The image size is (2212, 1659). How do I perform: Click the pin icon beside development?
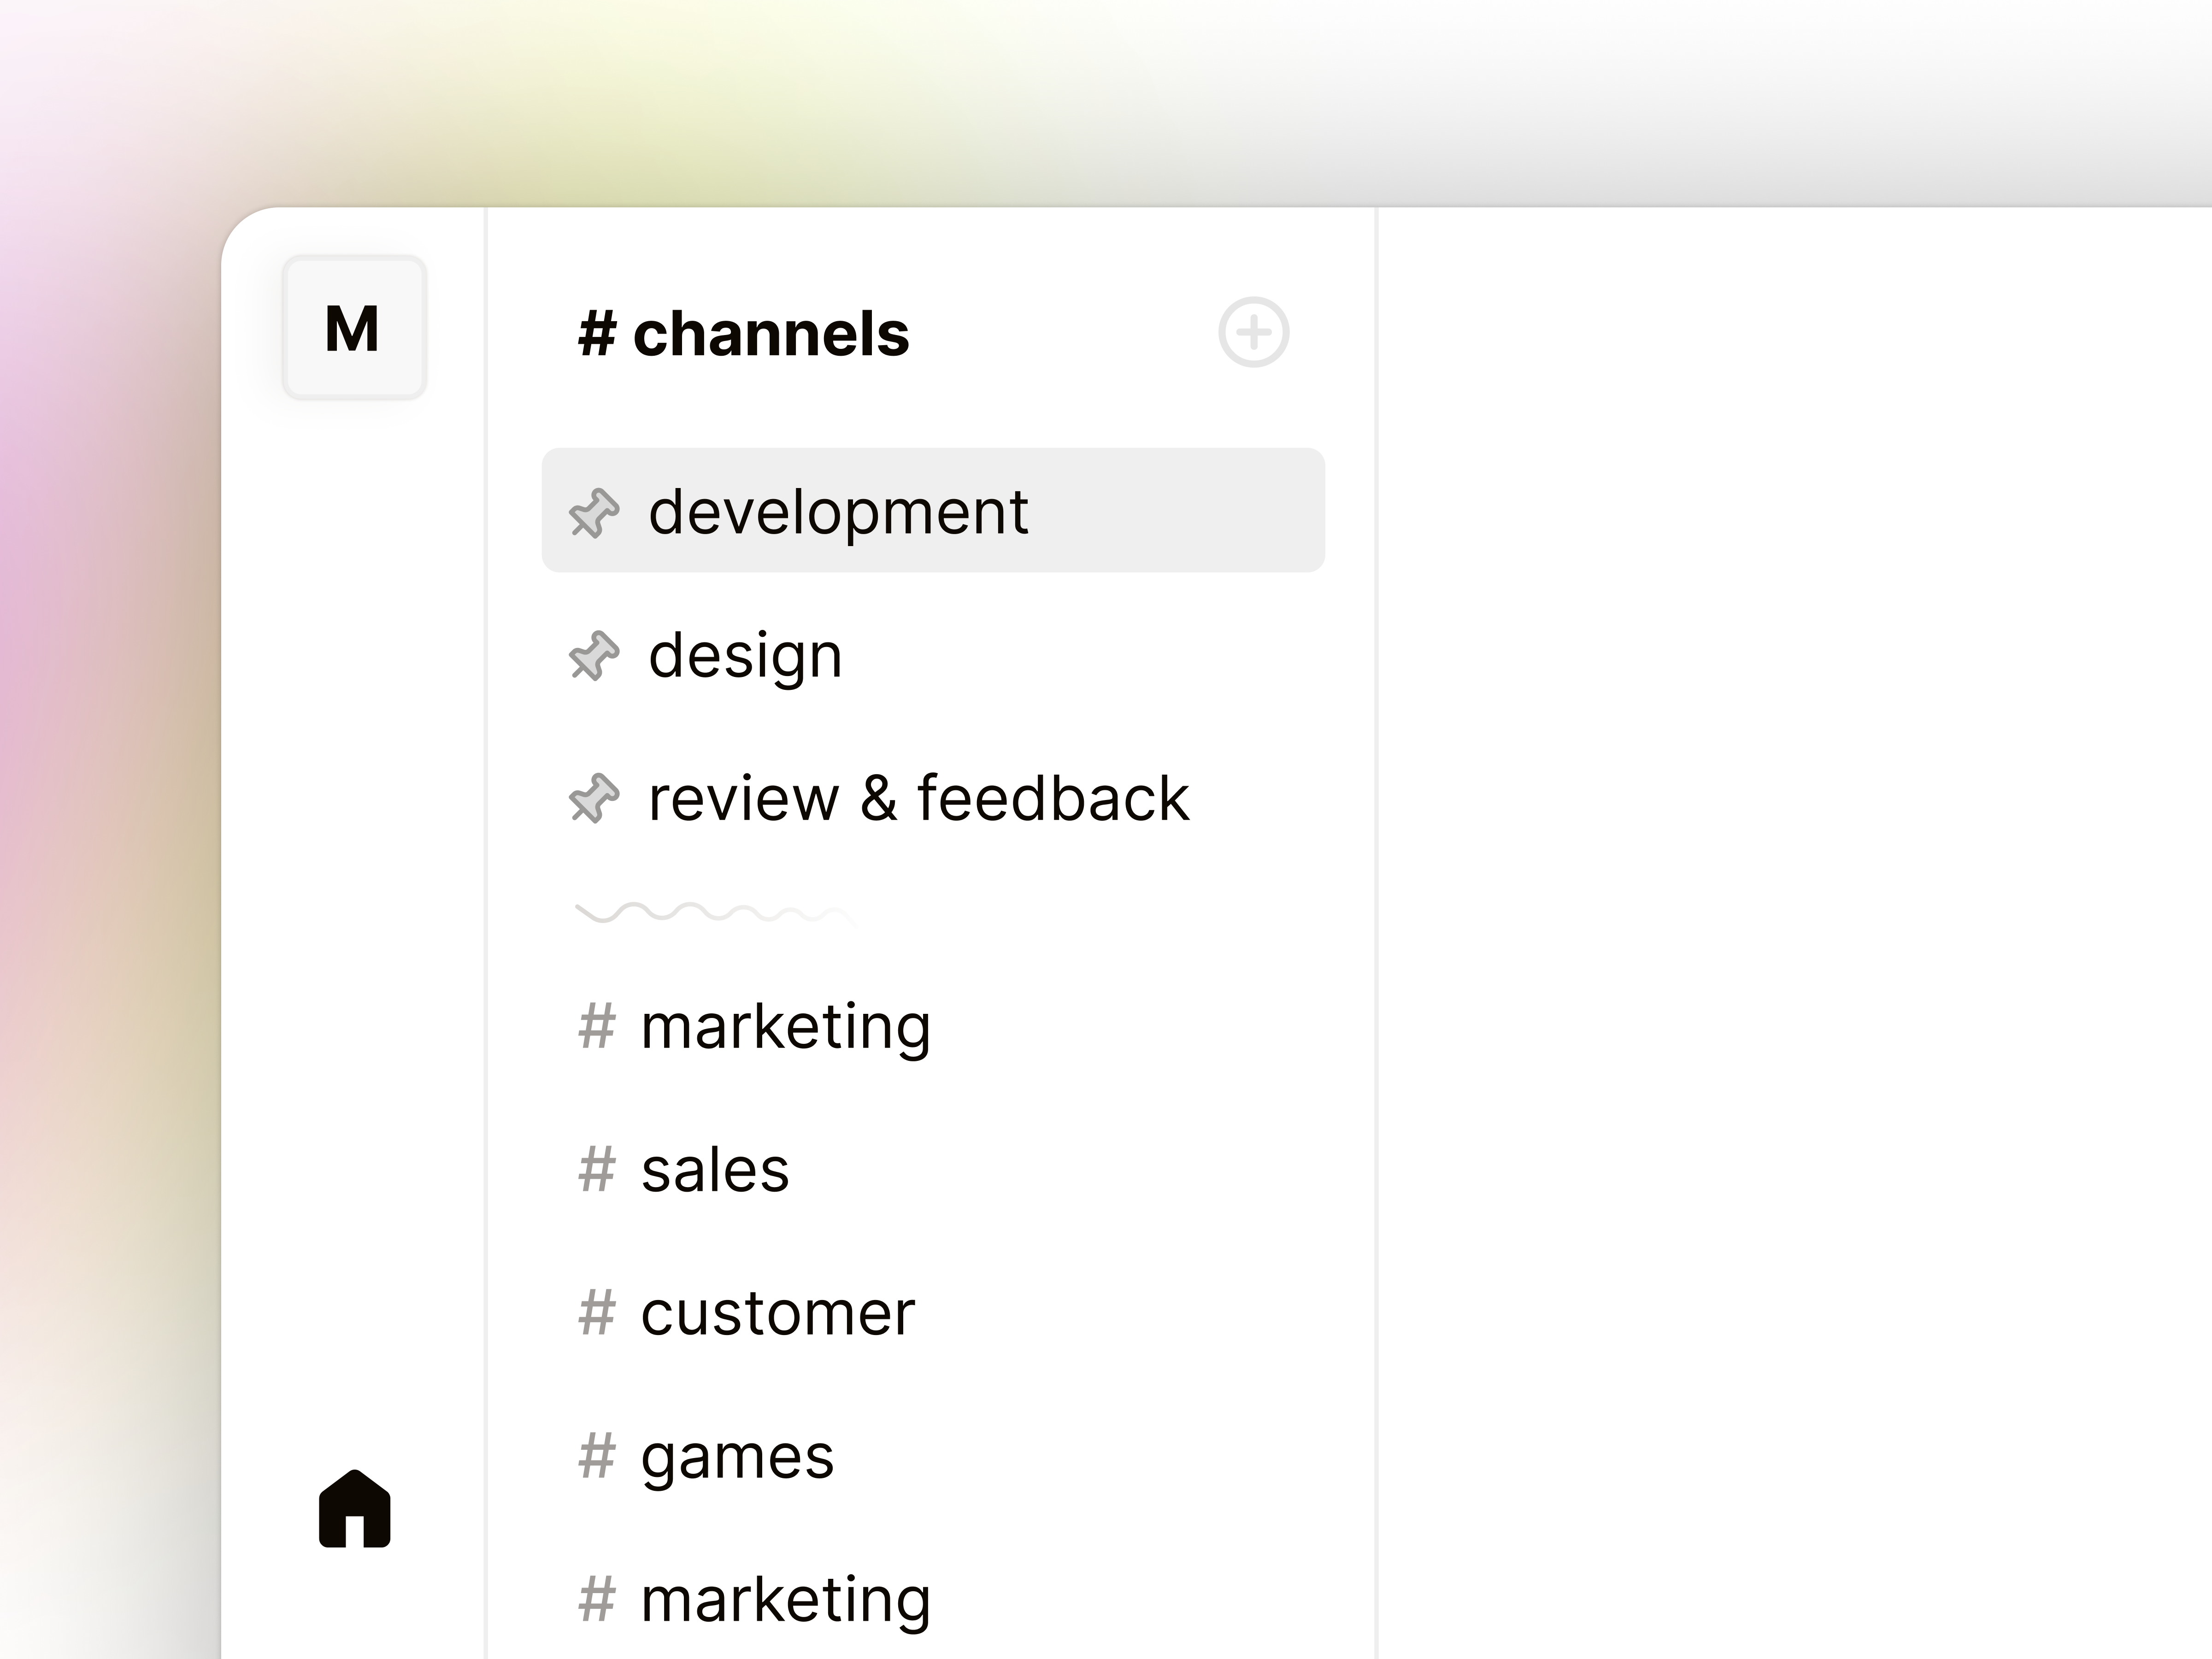(594, 513)
